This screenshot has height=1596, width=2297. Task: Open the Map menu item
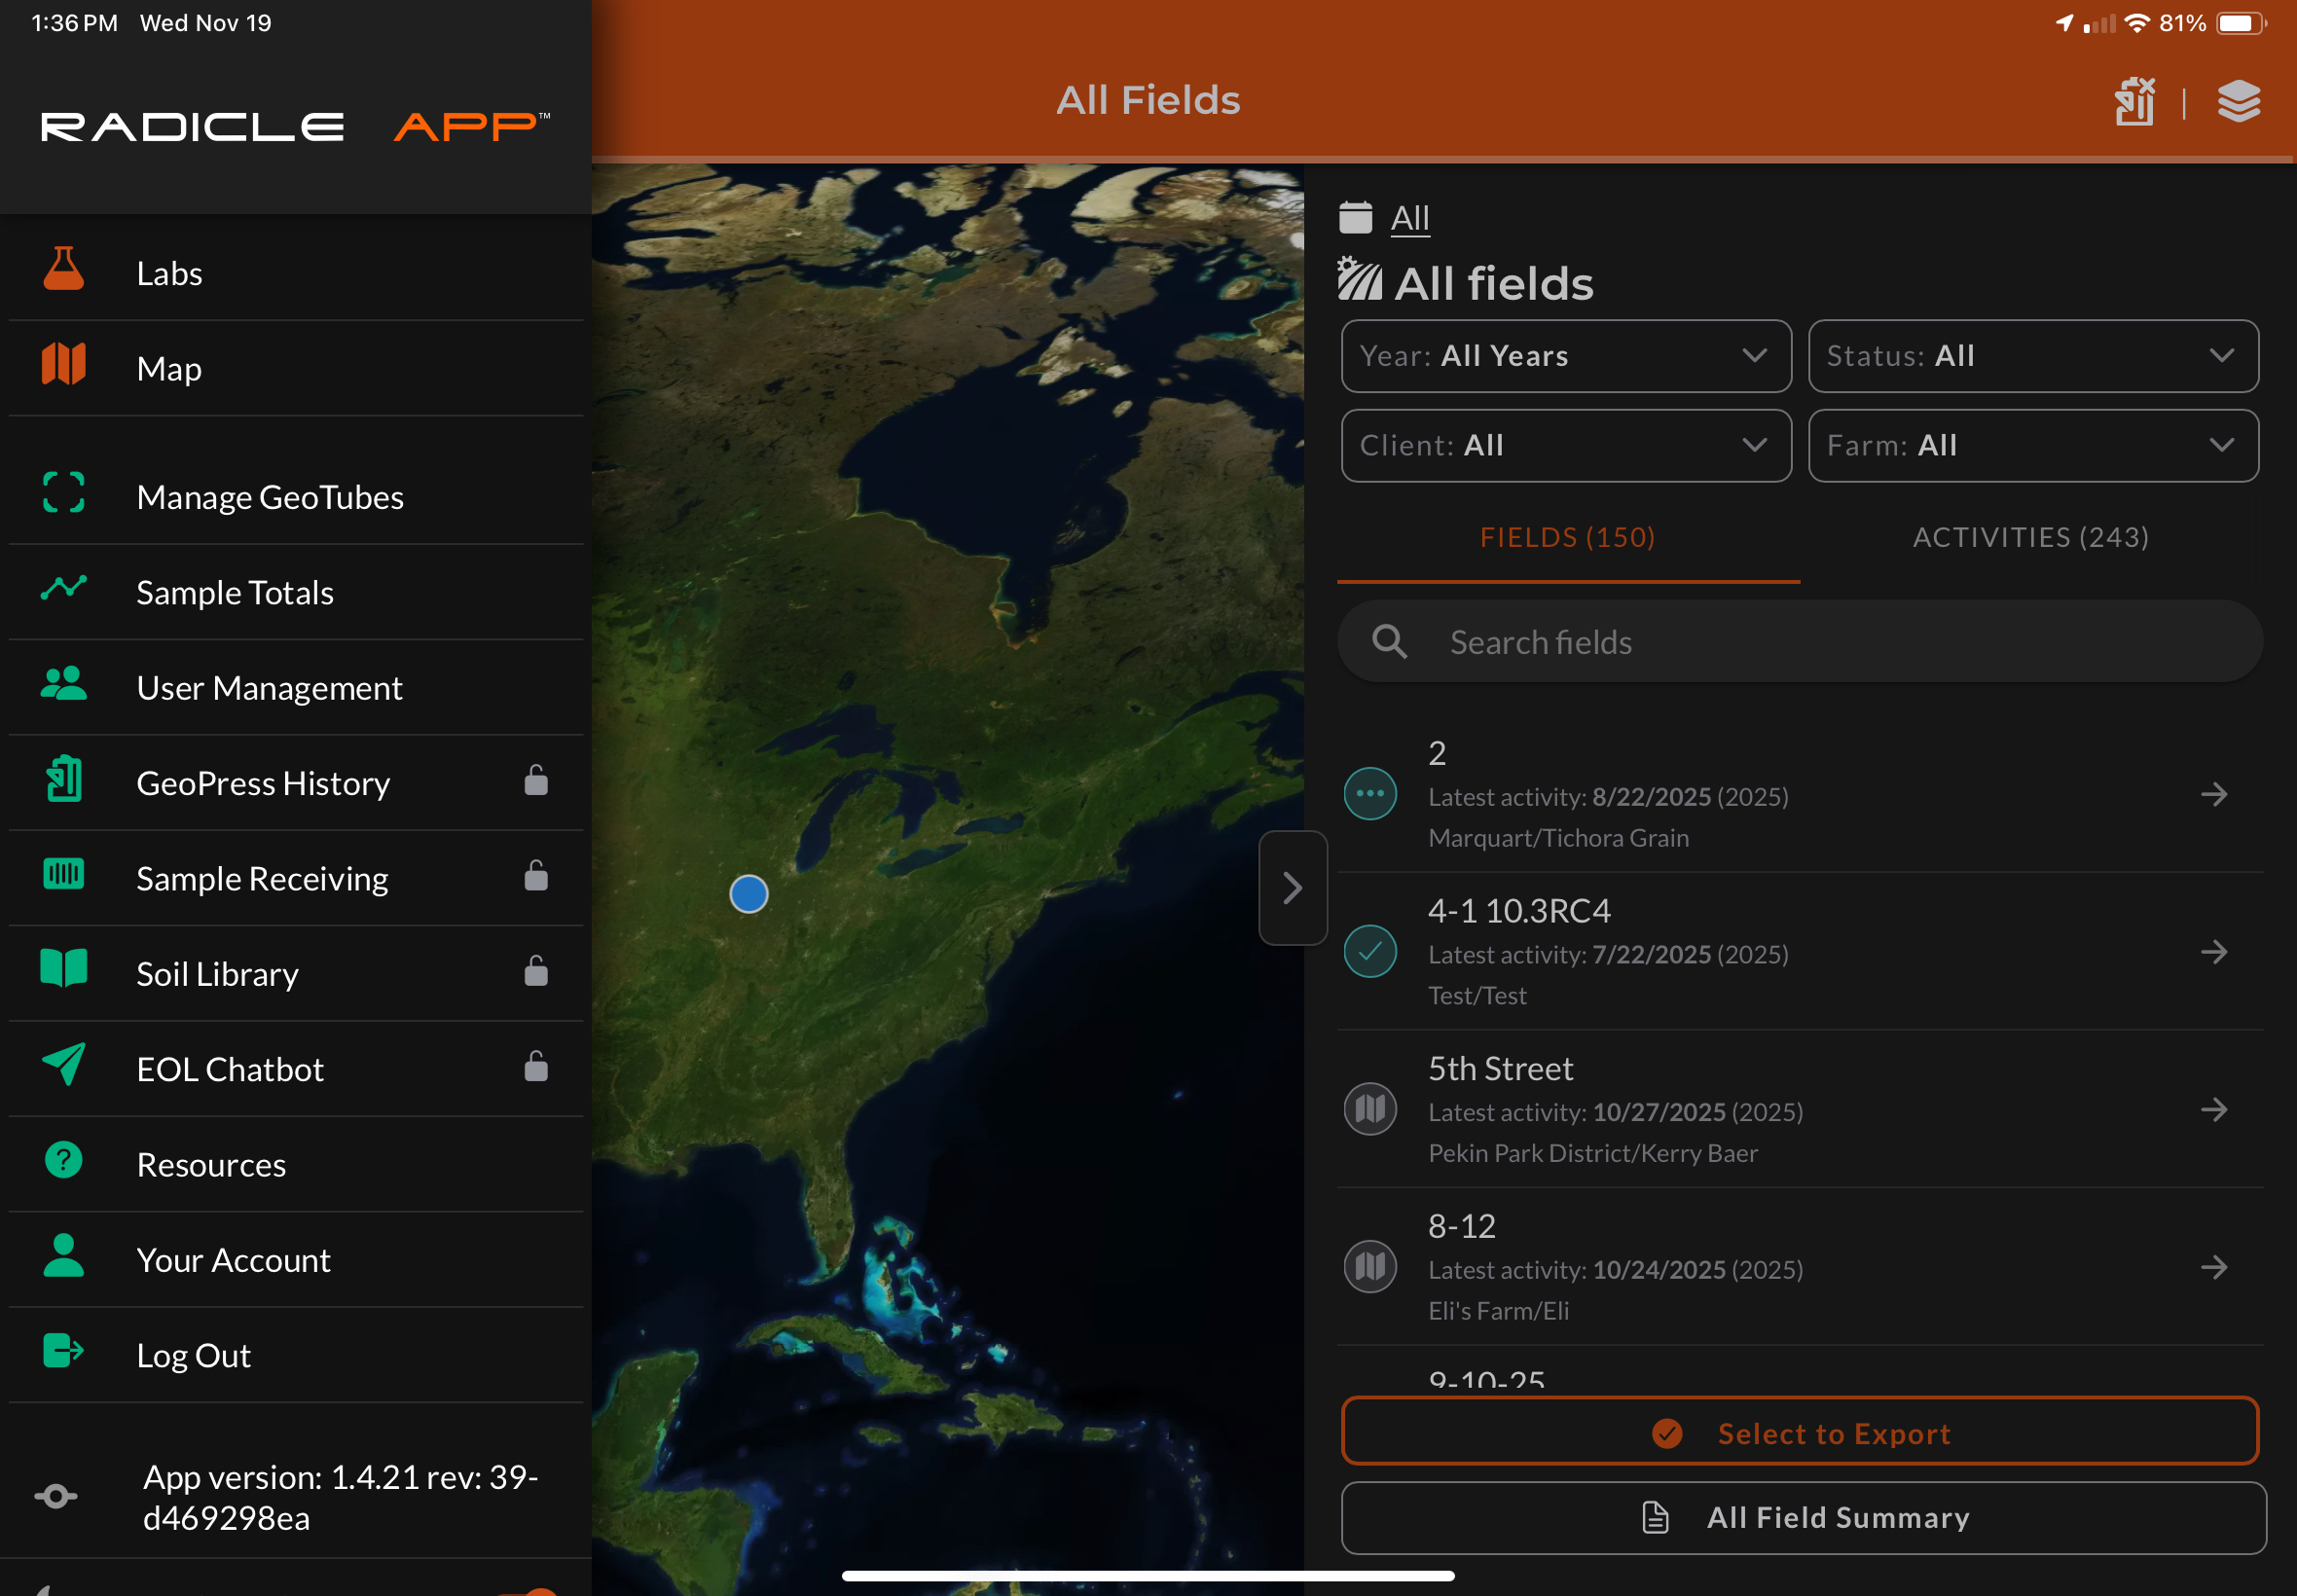point(296,368)
